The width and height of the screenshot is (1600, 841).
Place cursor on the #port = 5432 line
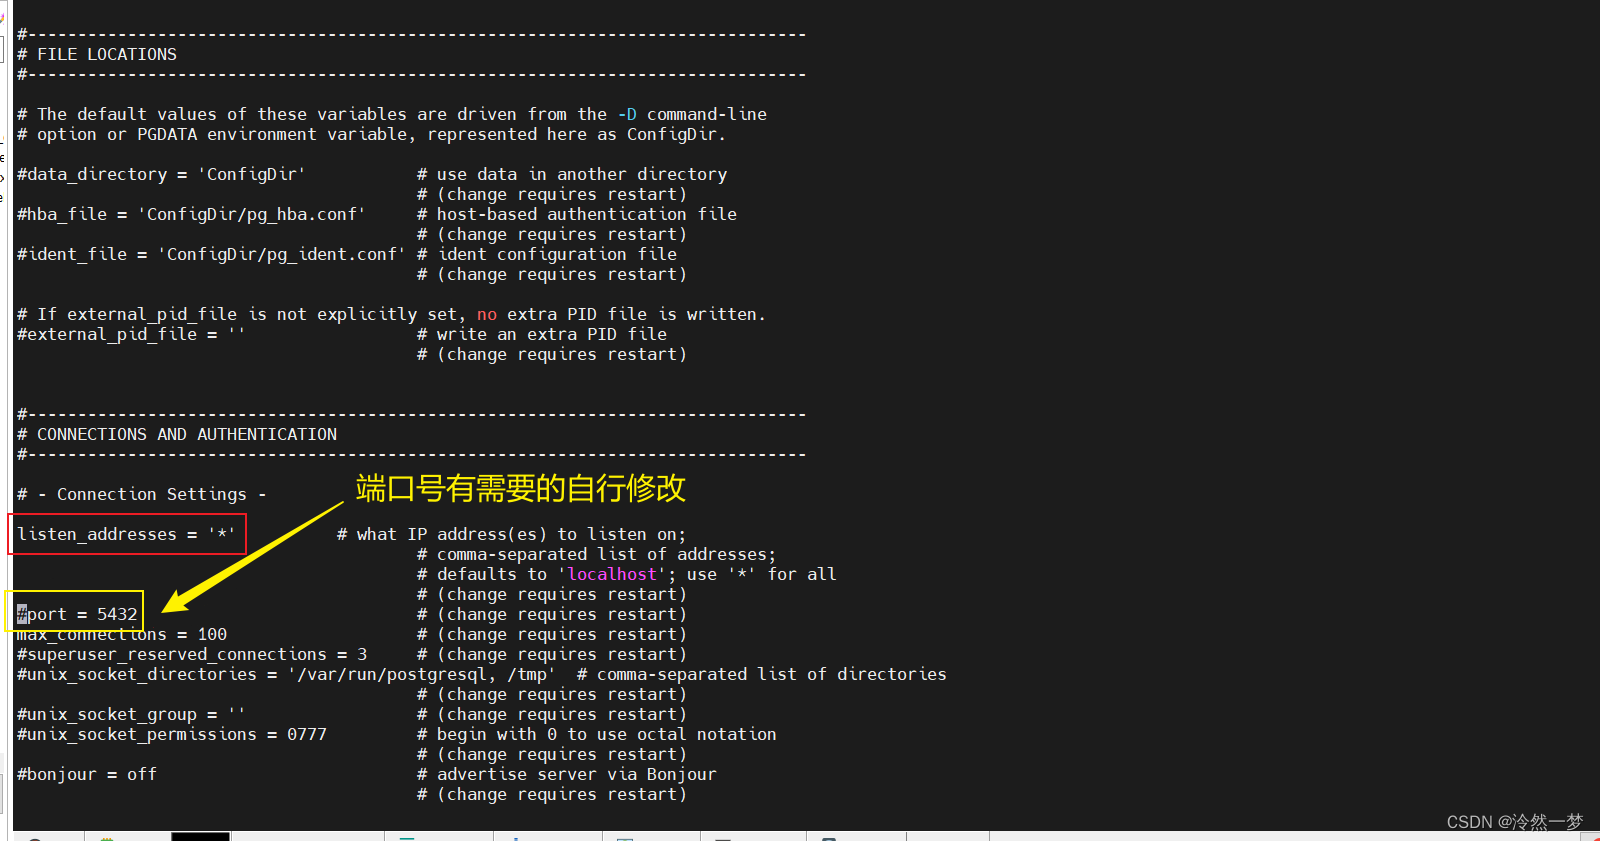[77, 614]
